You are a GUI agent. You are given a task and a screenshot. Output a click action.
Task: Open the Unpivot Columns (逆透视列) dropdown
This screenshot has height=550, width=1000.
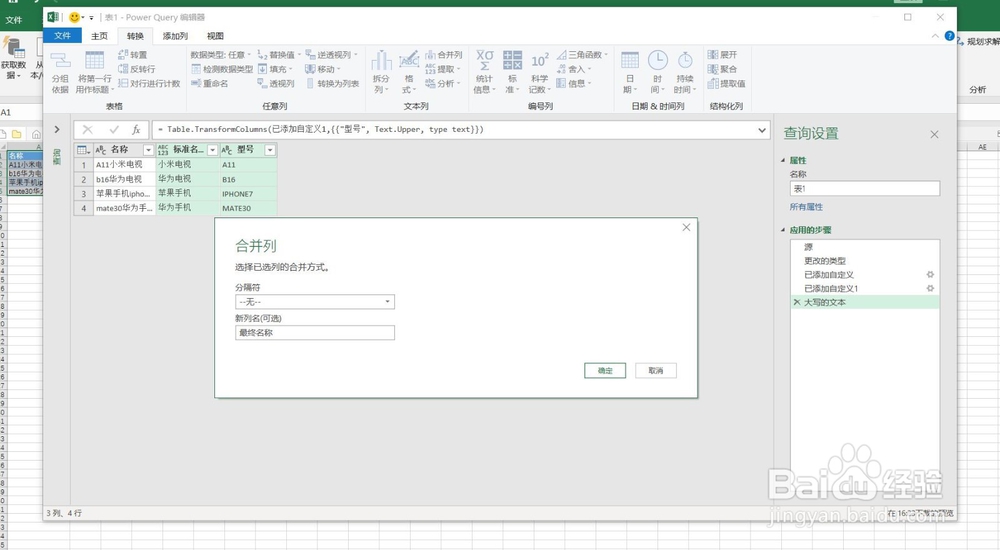[x=332, y=55]
